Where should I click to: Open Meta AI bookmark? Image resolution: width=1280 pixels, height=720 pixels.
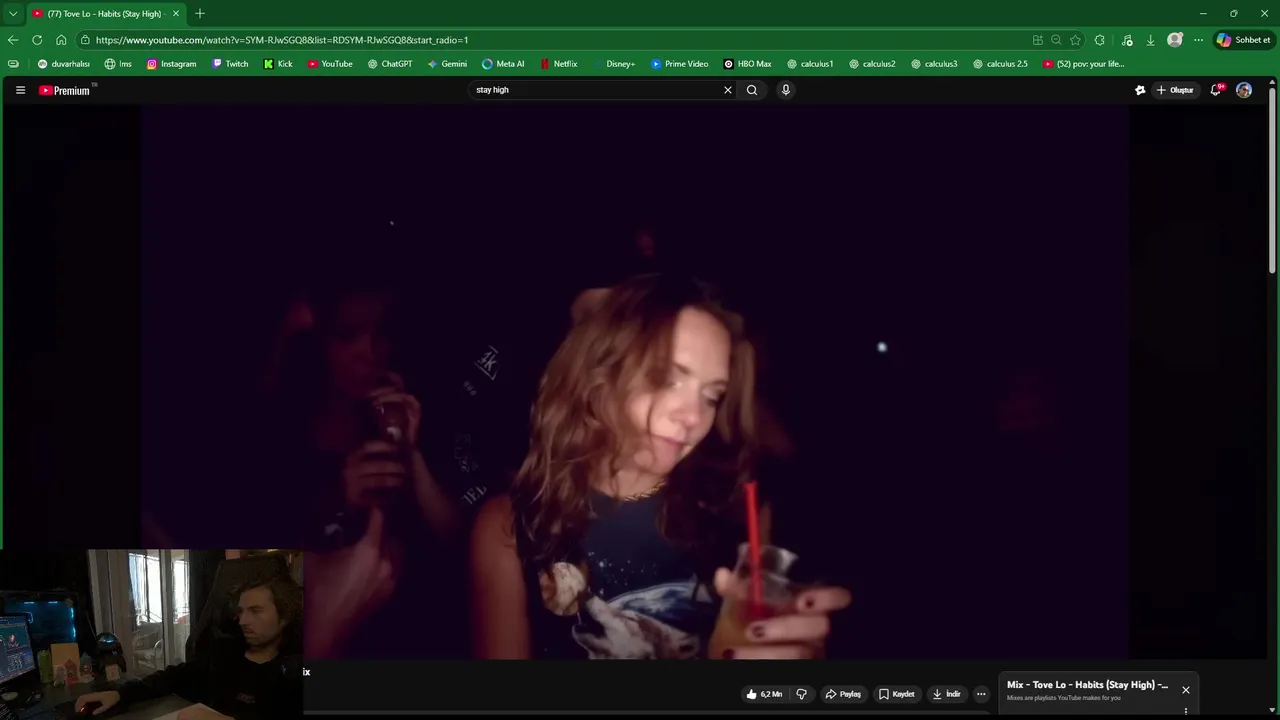[x=503, y=64]
